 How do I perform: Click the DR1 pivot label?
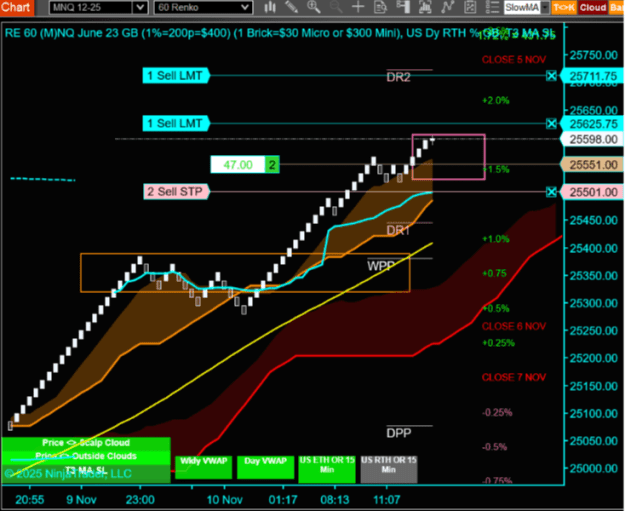398,230
